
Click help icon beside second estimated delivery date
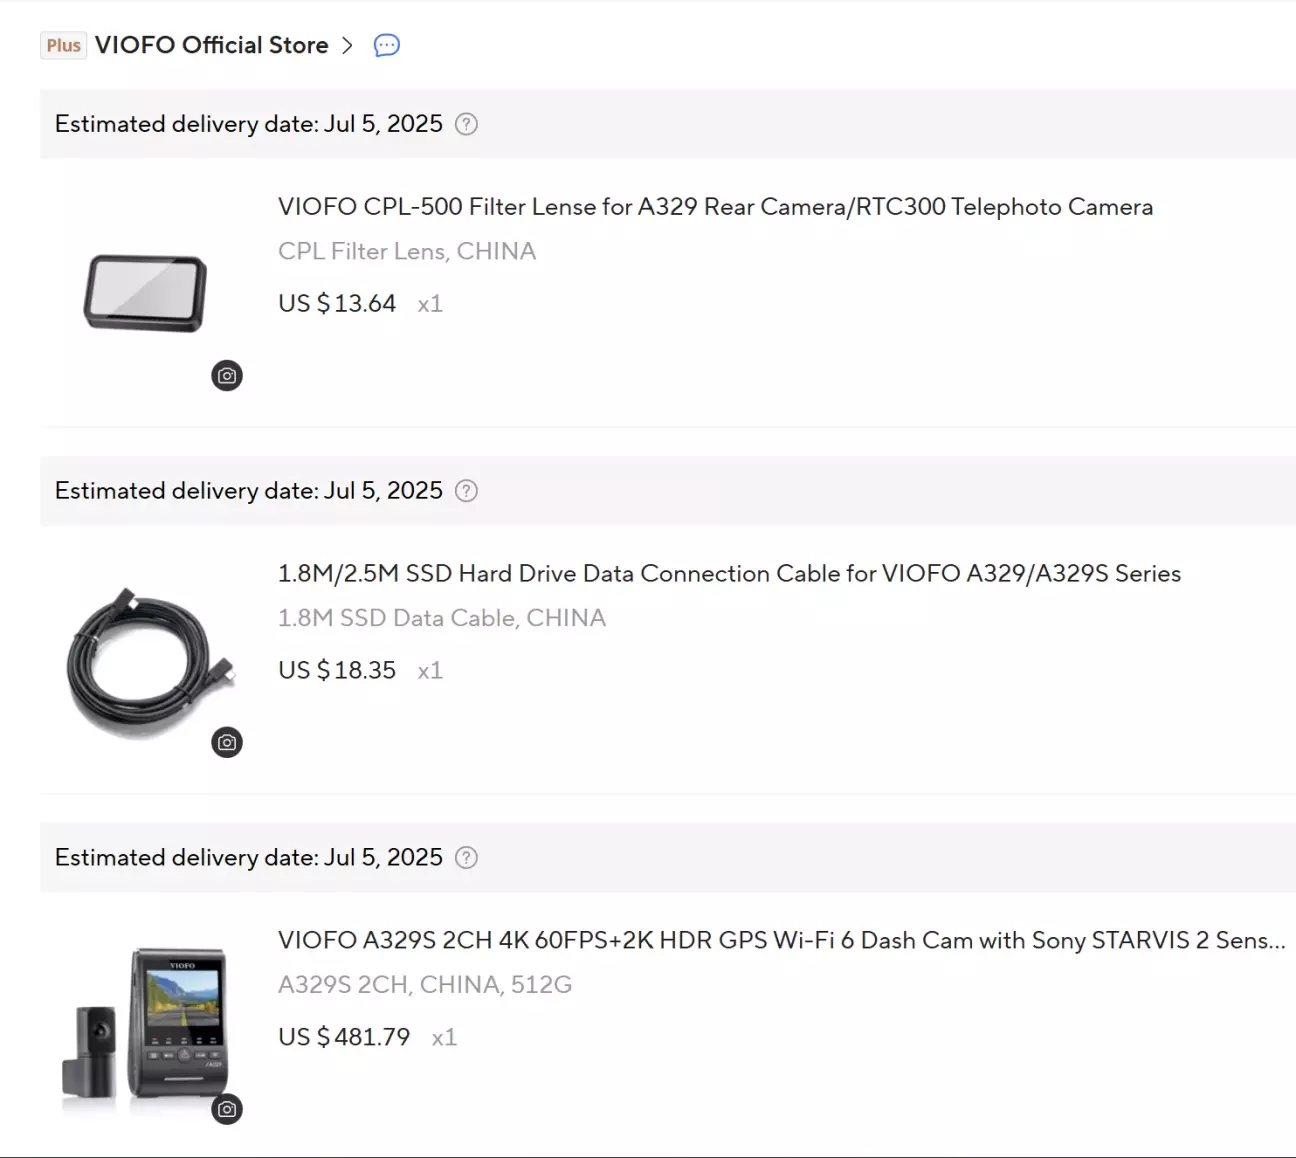466,491
